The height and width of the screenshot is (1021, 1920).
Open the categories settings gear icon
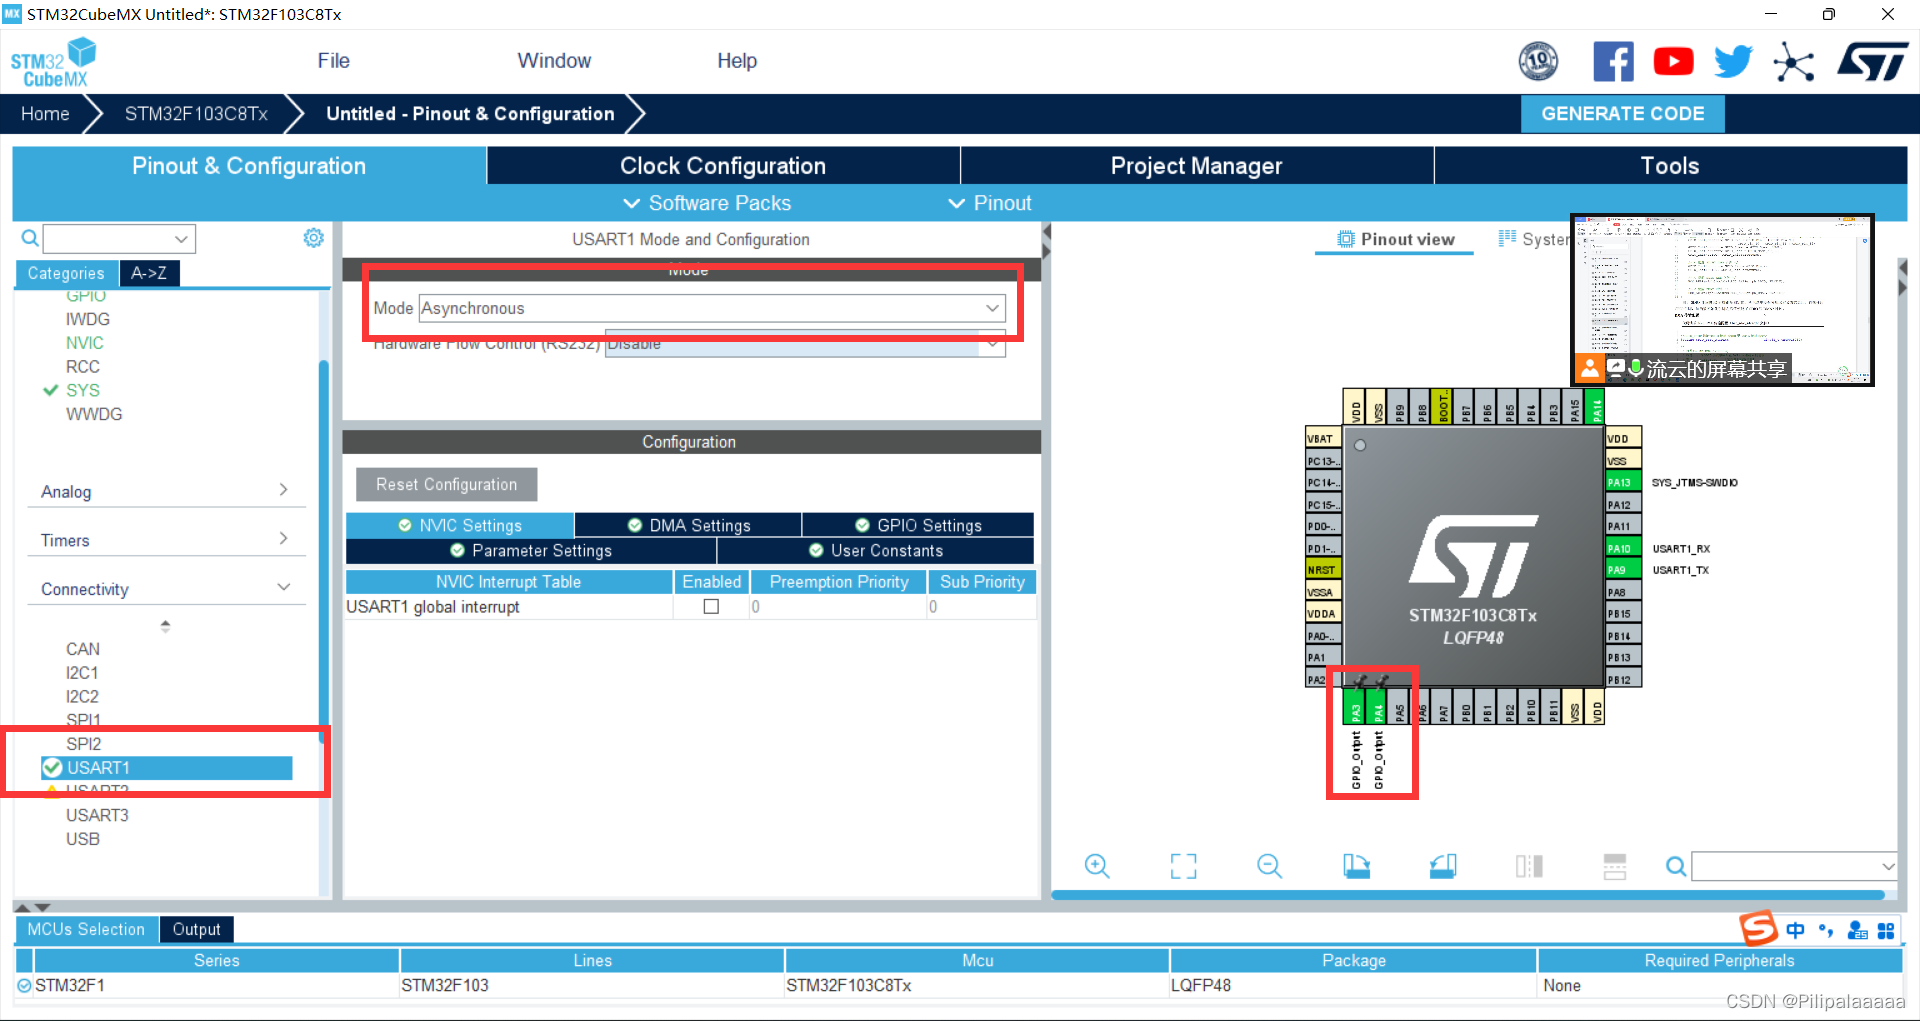point(313,238)
